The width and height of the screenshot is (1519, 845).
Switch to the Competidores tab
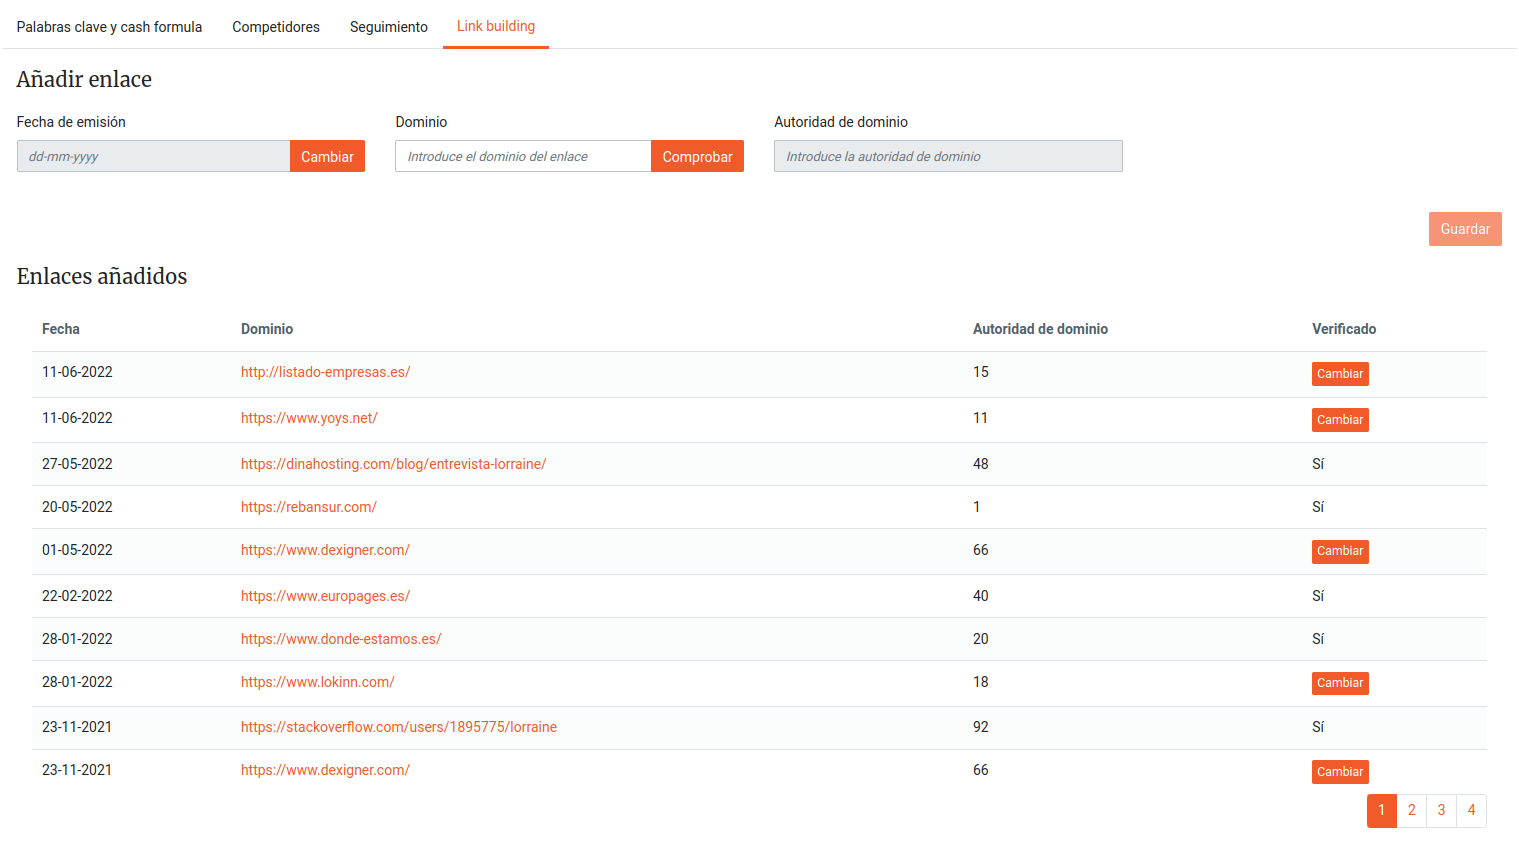click(x=276, y=27)
